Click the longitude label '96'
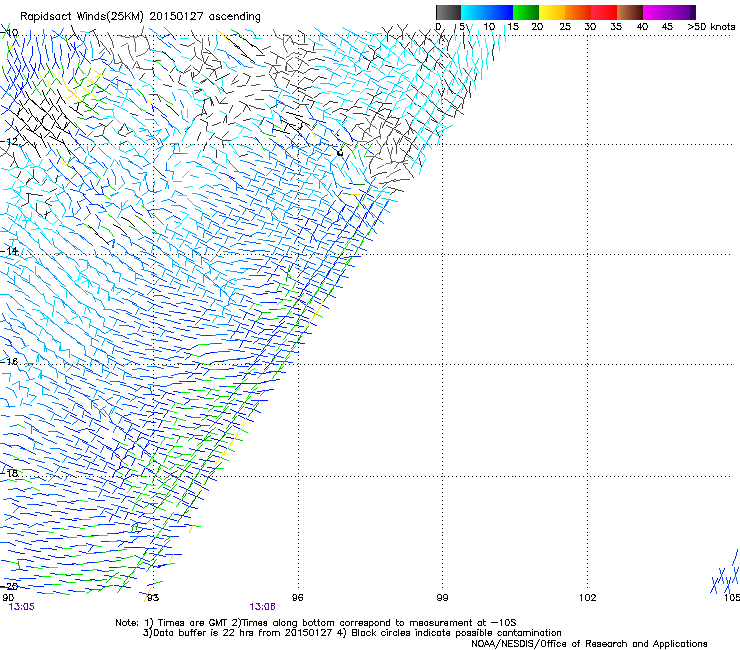The image size is (740, 650). click(297, 598)
